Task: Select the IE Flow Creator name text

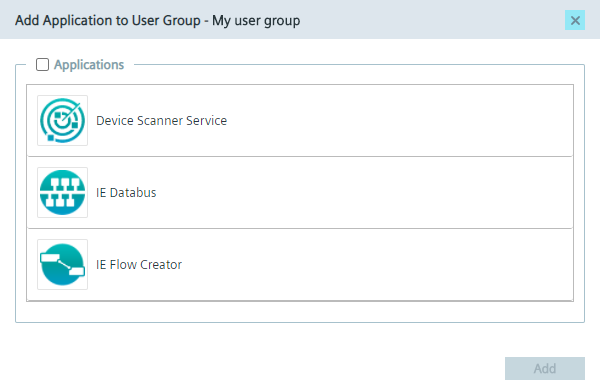Action: 139,265
